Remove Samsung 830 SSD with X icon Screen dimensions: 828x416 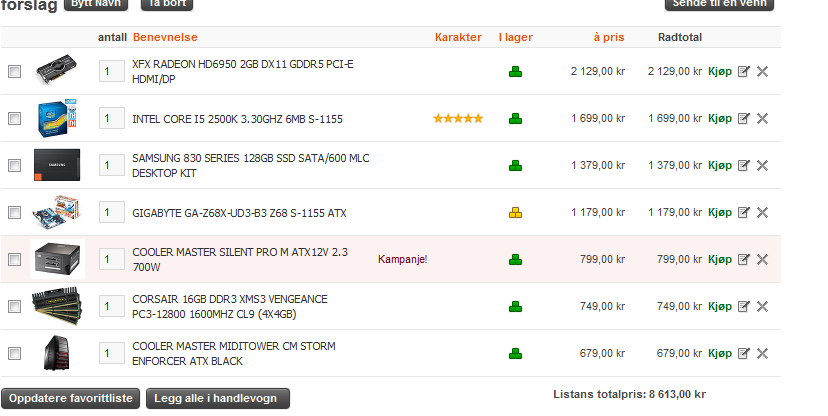[762, 165]
